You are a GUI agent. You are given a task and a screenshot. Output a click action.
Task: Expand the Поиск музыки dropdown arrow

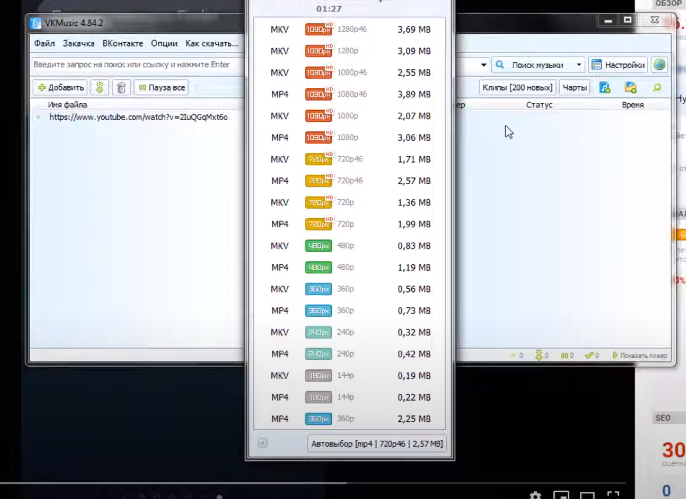pyautogui.click(x=579, y=65)
